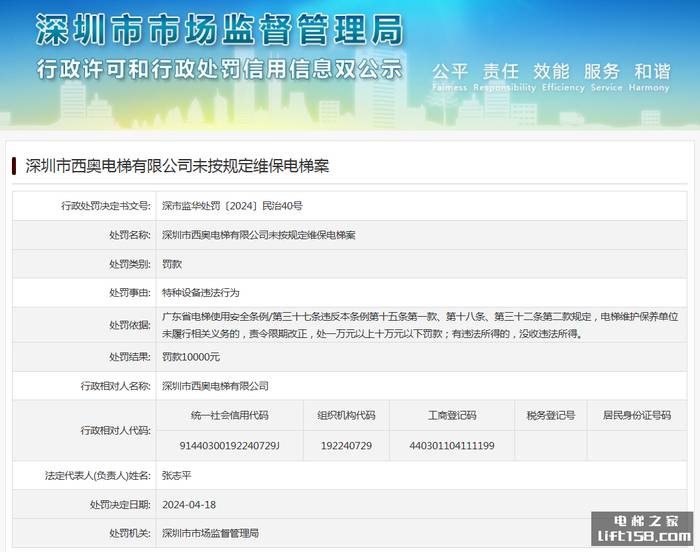Click the 行政相对人名称 label
The image size is (700, 552).
pyautogui.click(x=115, y=386)
